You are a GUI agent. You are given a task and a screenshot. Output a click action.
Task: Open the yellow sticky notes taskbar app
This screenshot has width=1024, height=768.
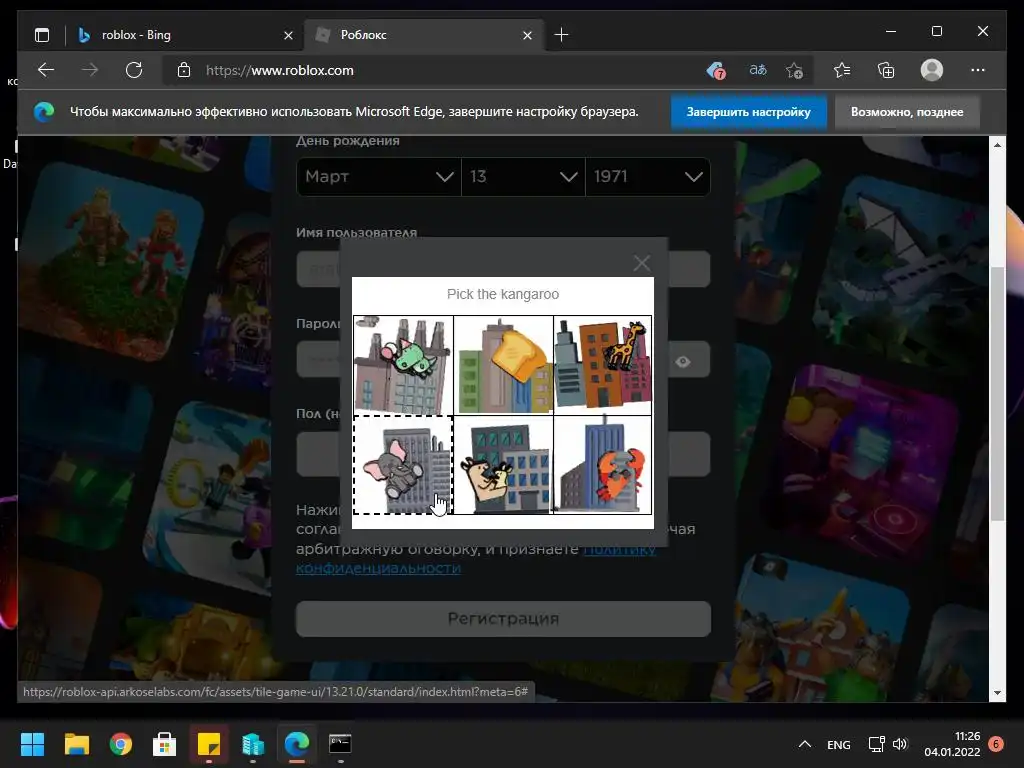(x=209, y=744)
